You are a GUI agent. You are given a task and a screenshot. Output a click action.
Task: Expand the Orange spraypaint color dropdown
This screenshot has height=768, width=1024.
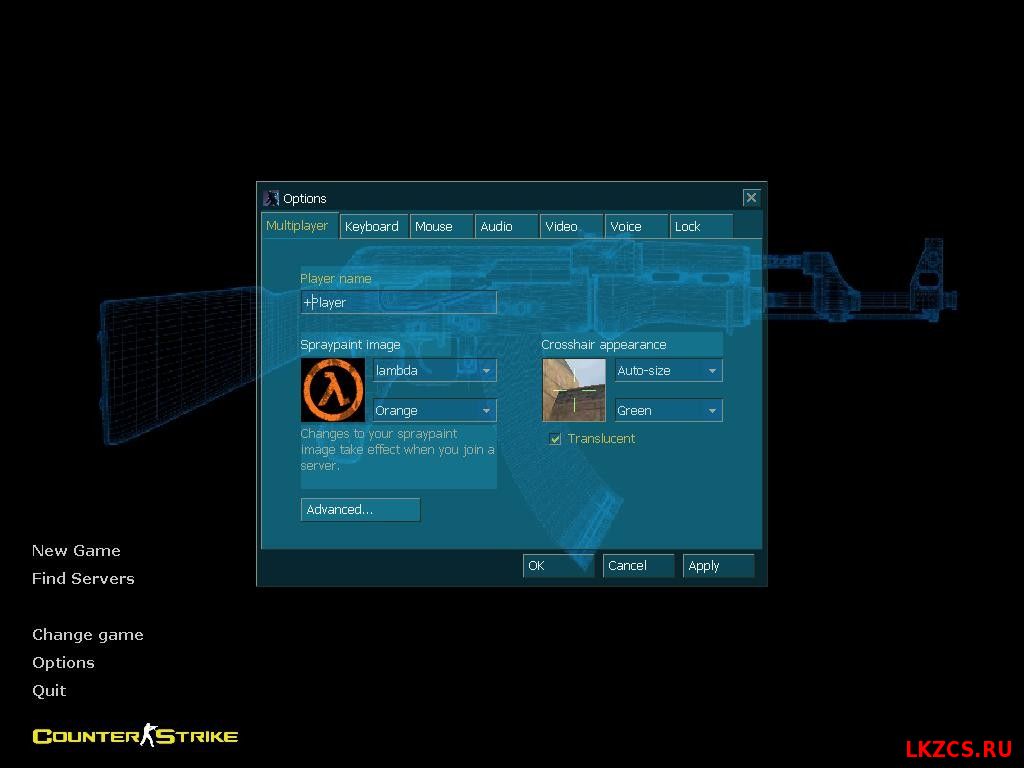point(434,410)
